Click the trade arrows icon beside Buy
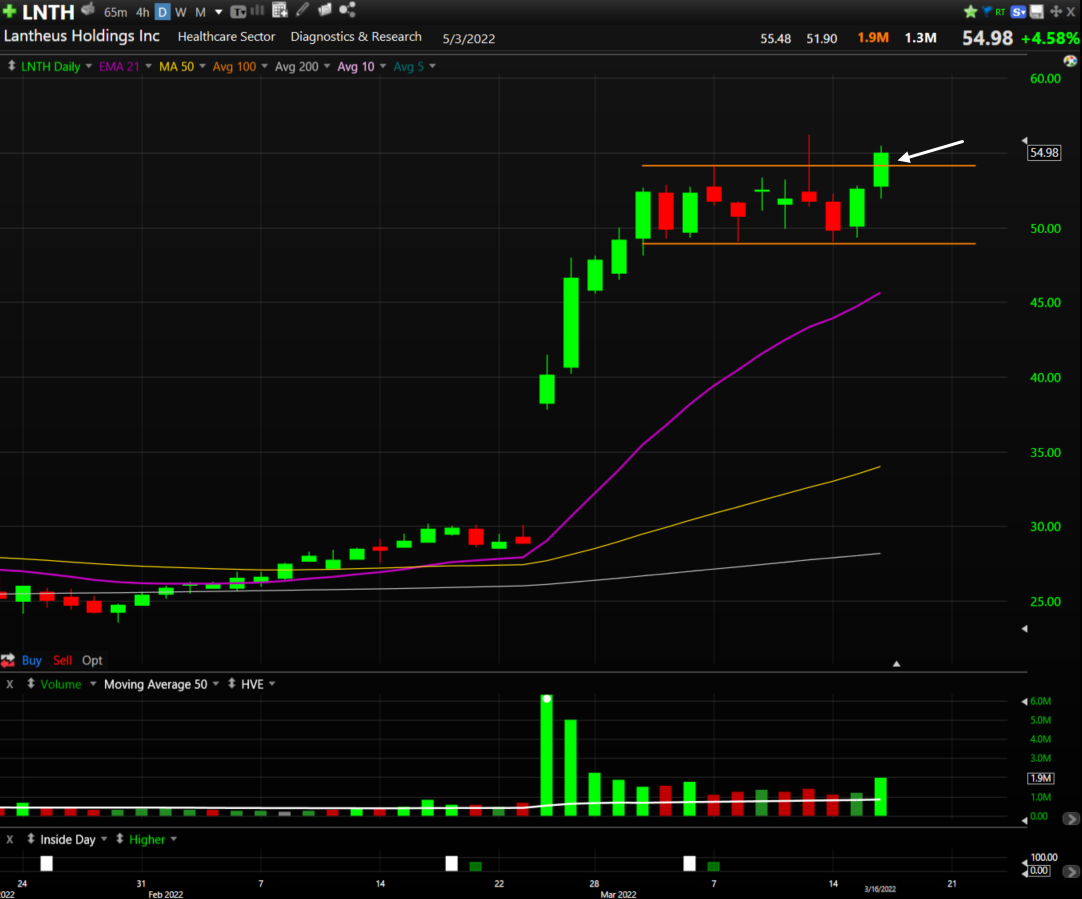The height and width of the screenshot is (899, 1082). [8, 660]
